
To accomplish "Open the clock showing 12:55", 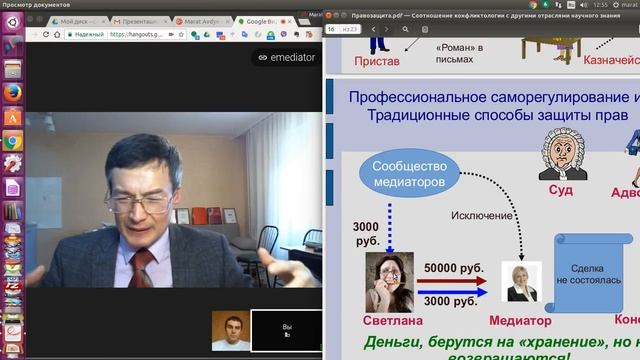I will pyautogui.click(x=600, y=5).
